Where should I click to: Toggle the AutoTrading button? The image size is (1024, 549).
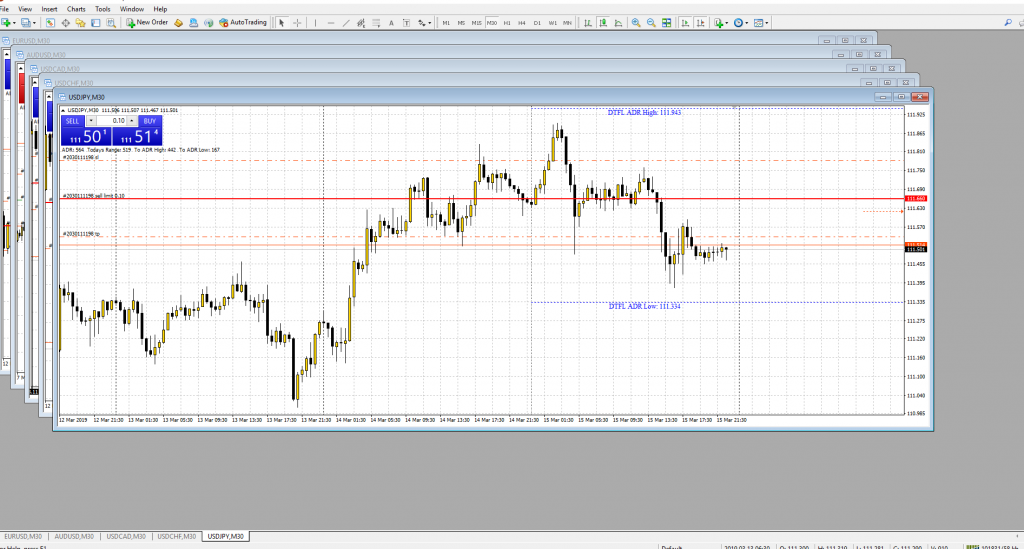243,23
